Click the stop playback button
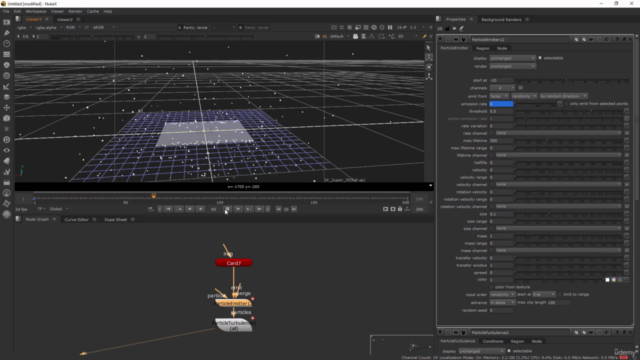 click(x=228, y=209)
